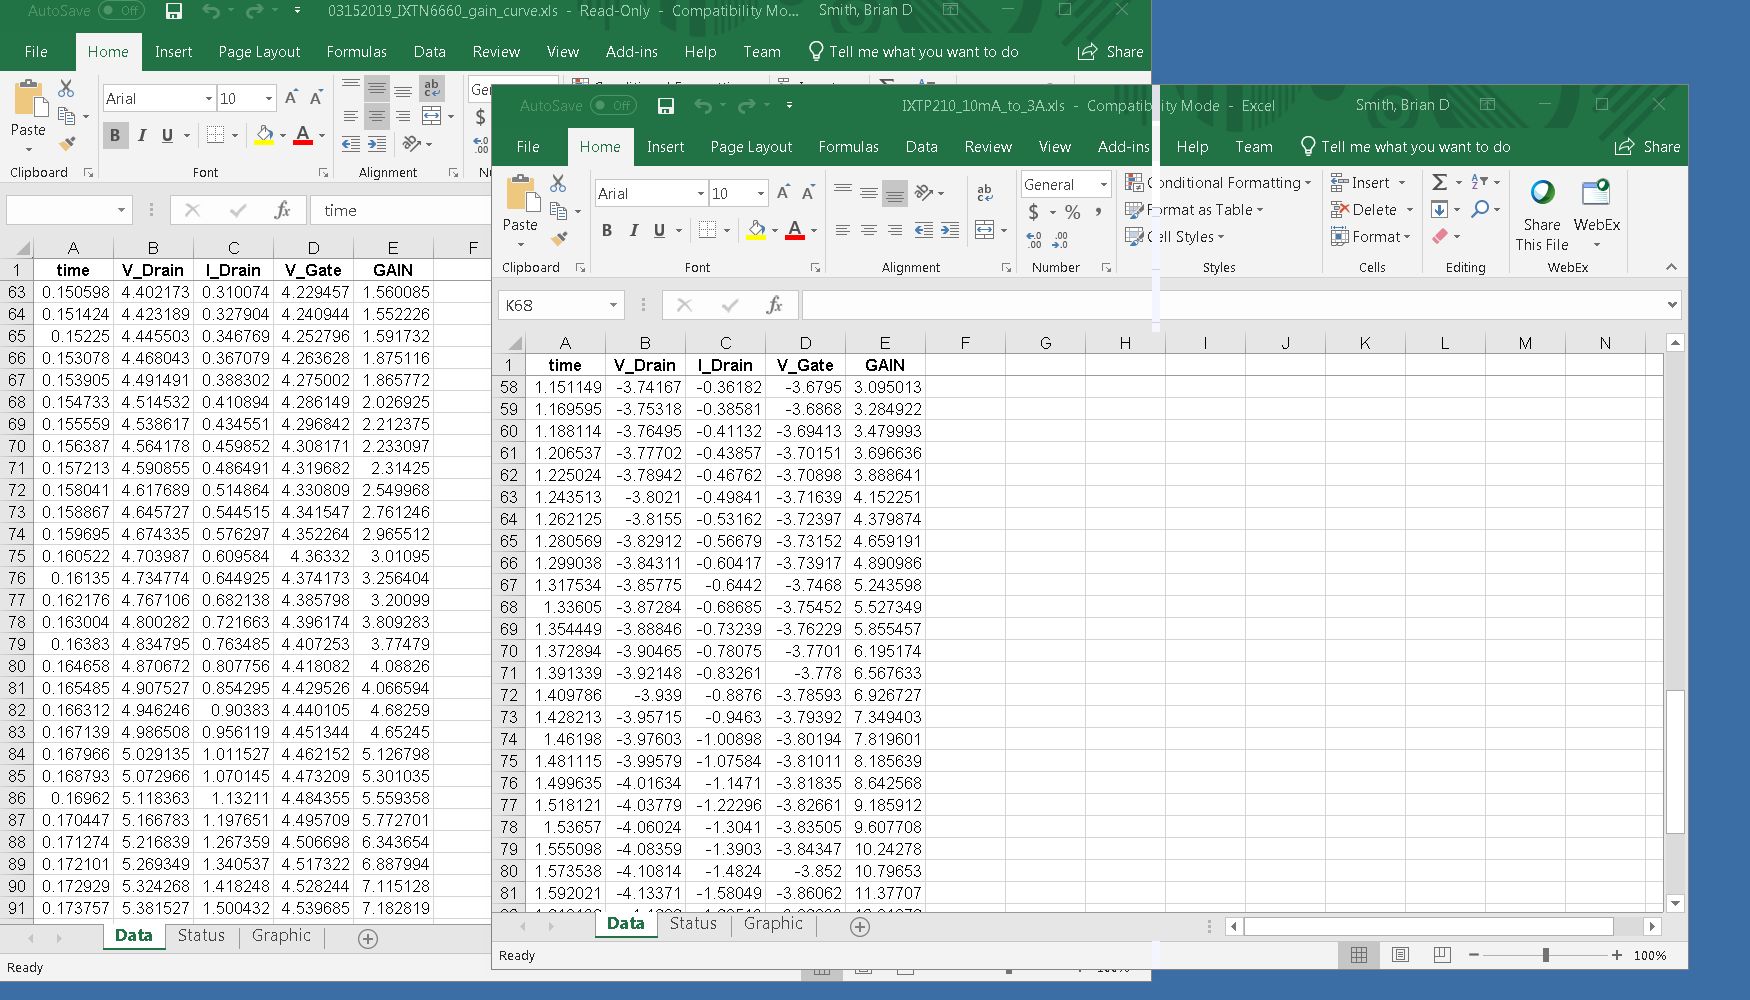Click Format cells button

pyautogui.click(x=1370, y=236)
